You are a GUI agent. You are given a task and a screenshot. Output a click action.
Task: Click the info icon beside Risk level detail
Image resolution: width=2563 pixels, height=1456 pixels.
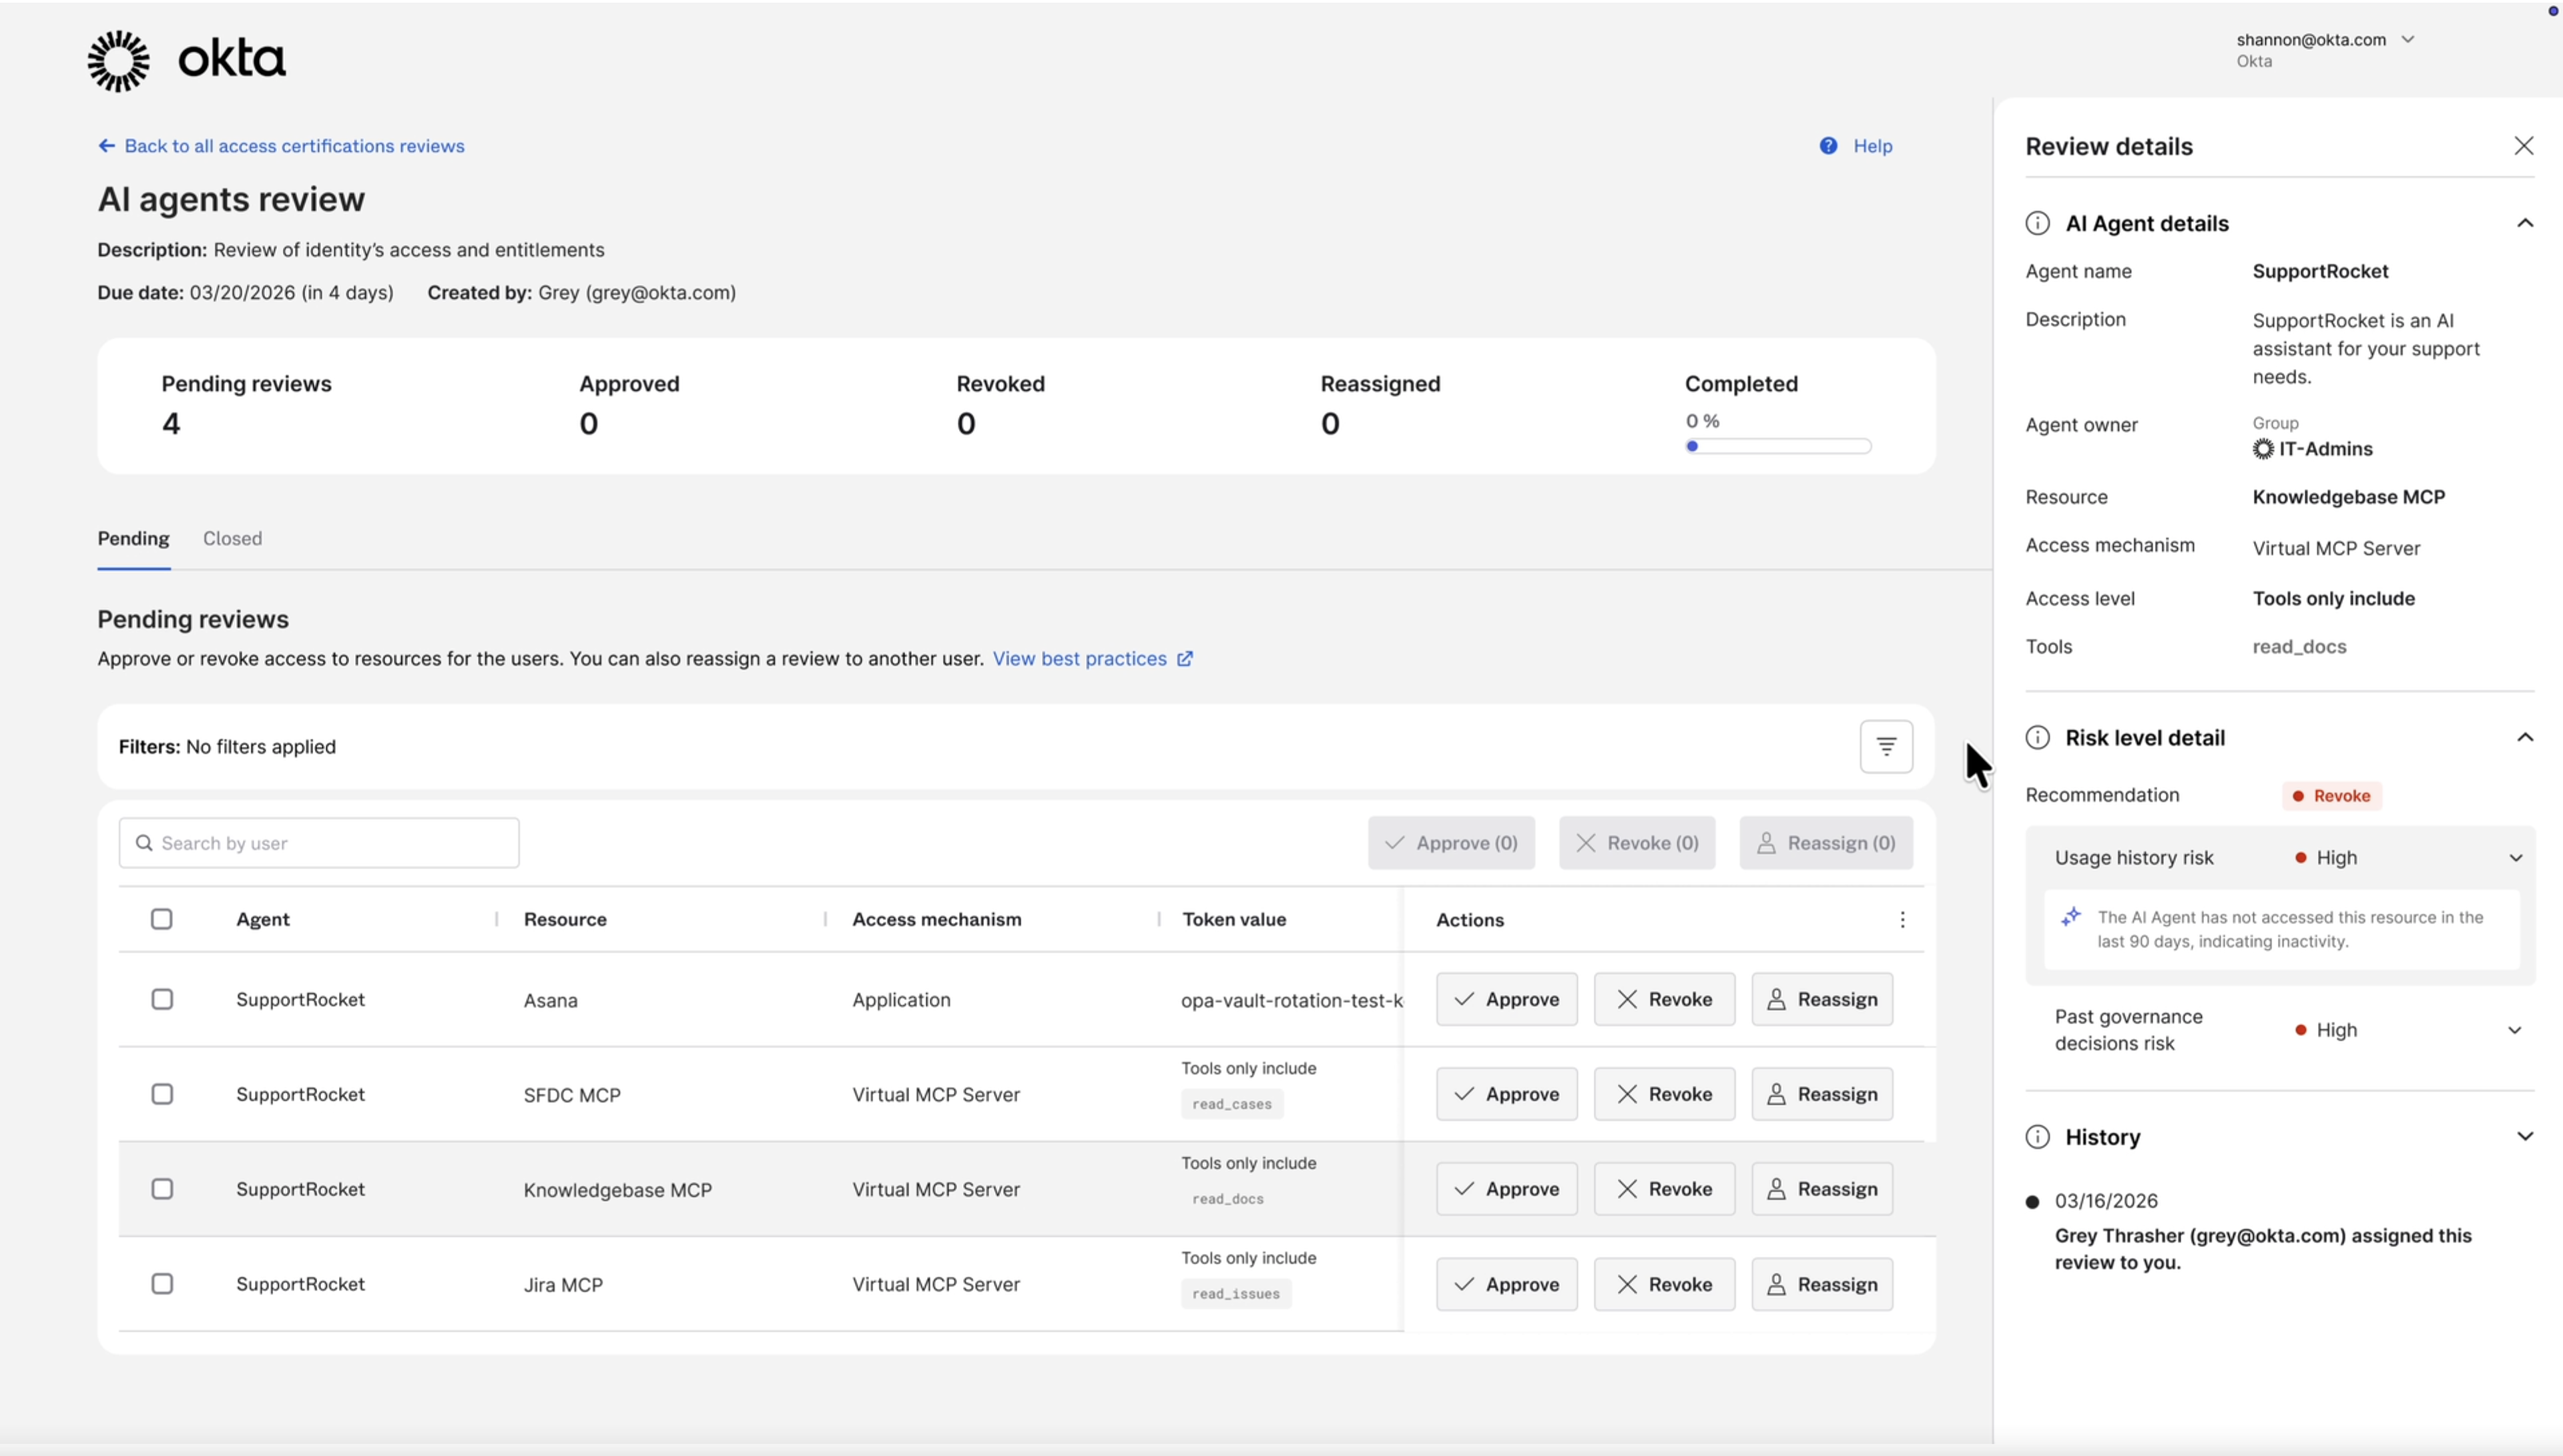click(2037, 737)
